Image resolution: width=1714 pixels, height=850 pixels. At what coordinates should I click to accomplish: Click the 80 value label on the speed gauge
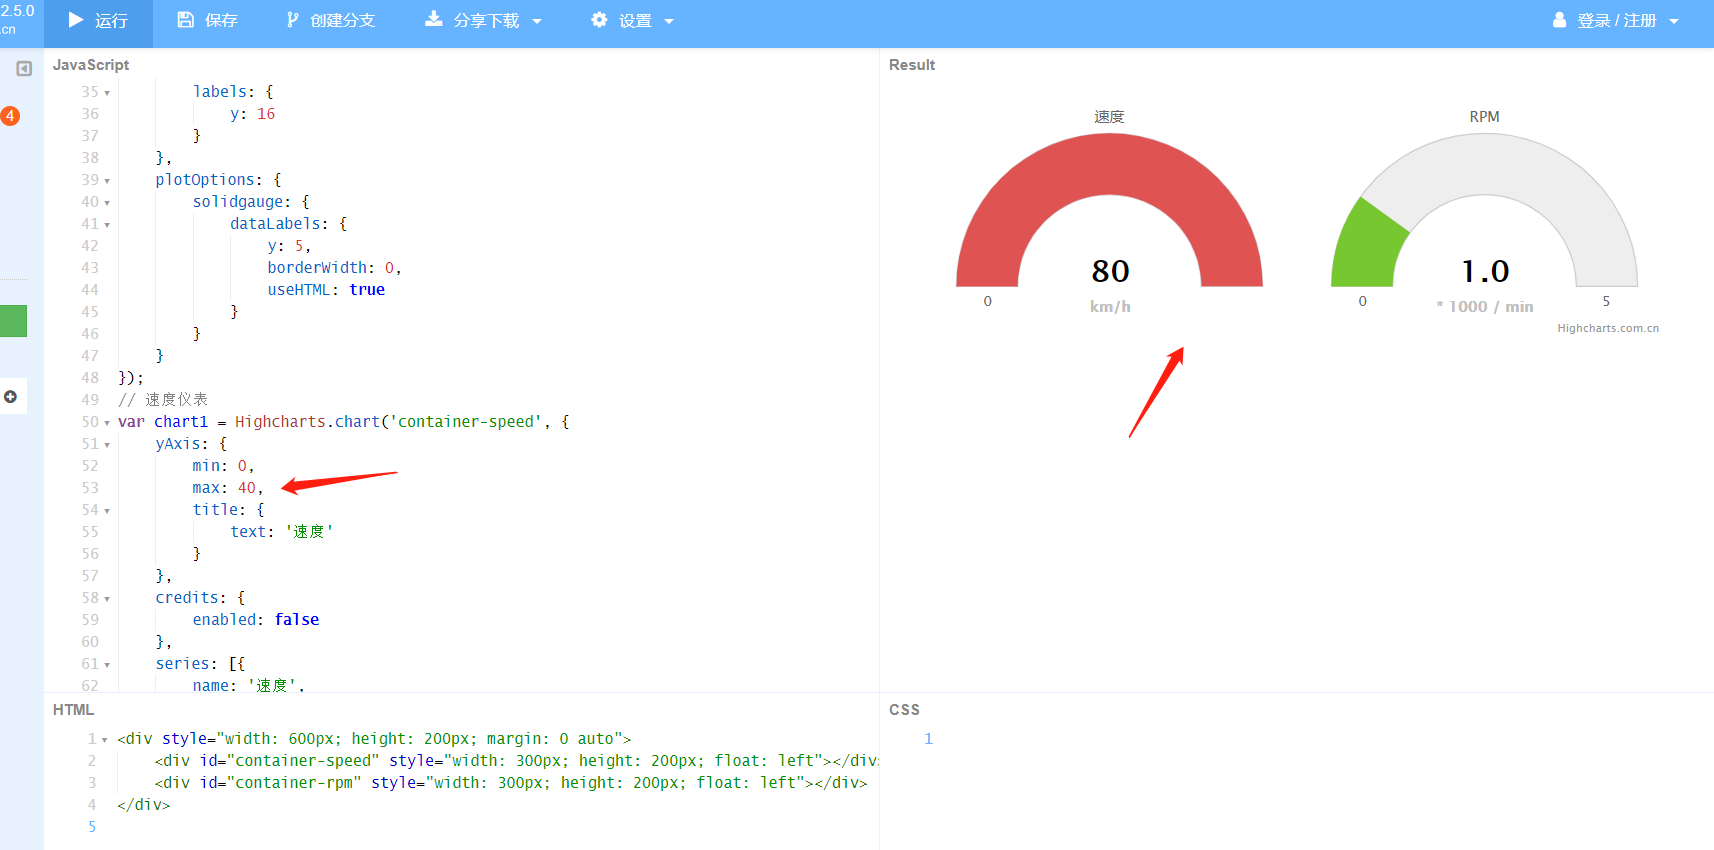[x=1110, y=271]
